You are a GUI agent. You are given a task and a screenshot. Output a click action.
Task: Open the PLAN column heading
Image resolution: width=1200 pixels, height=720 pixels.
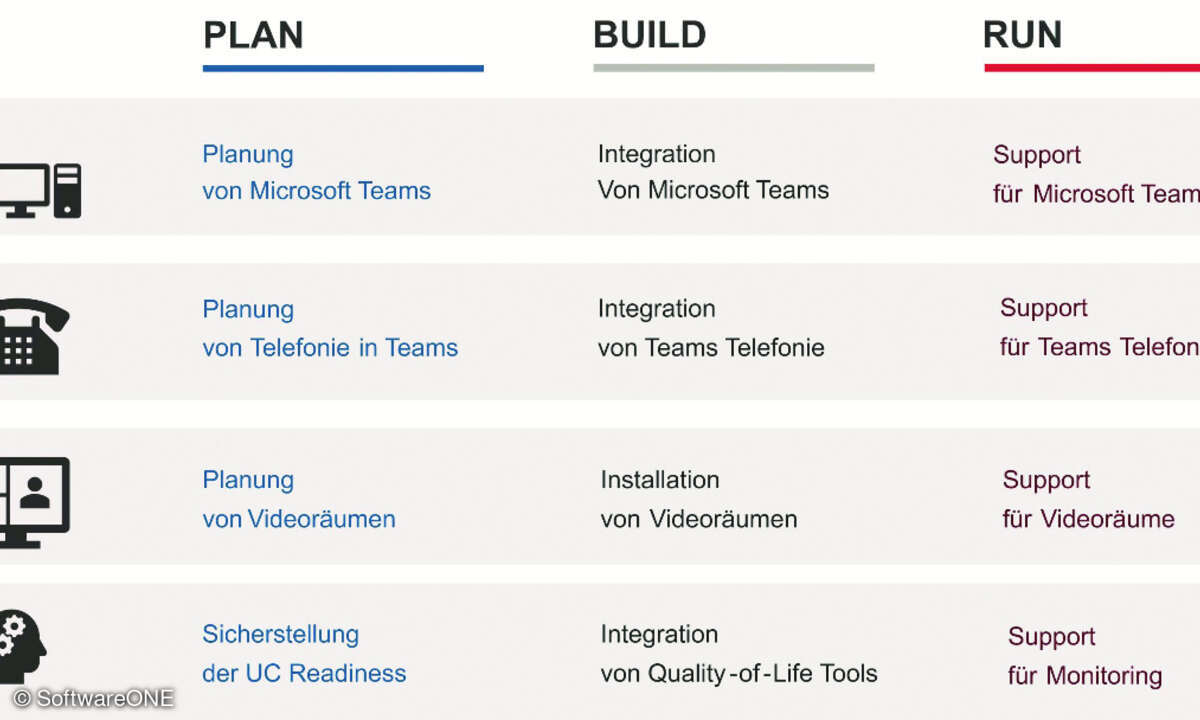point(253,36)
